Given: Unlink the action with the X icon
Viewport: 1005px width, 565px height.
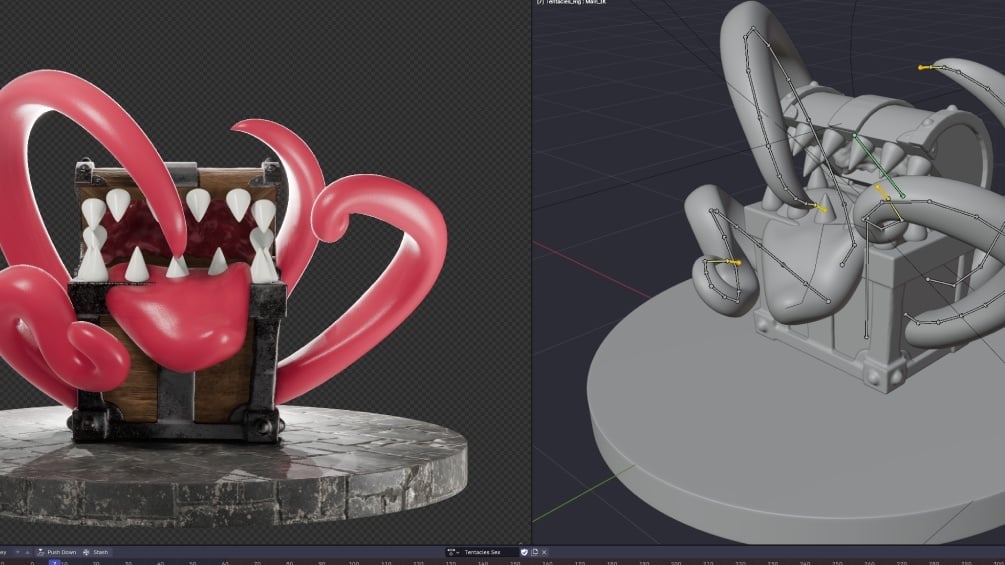Looking at the screenshot, I should tap(544, 552).
